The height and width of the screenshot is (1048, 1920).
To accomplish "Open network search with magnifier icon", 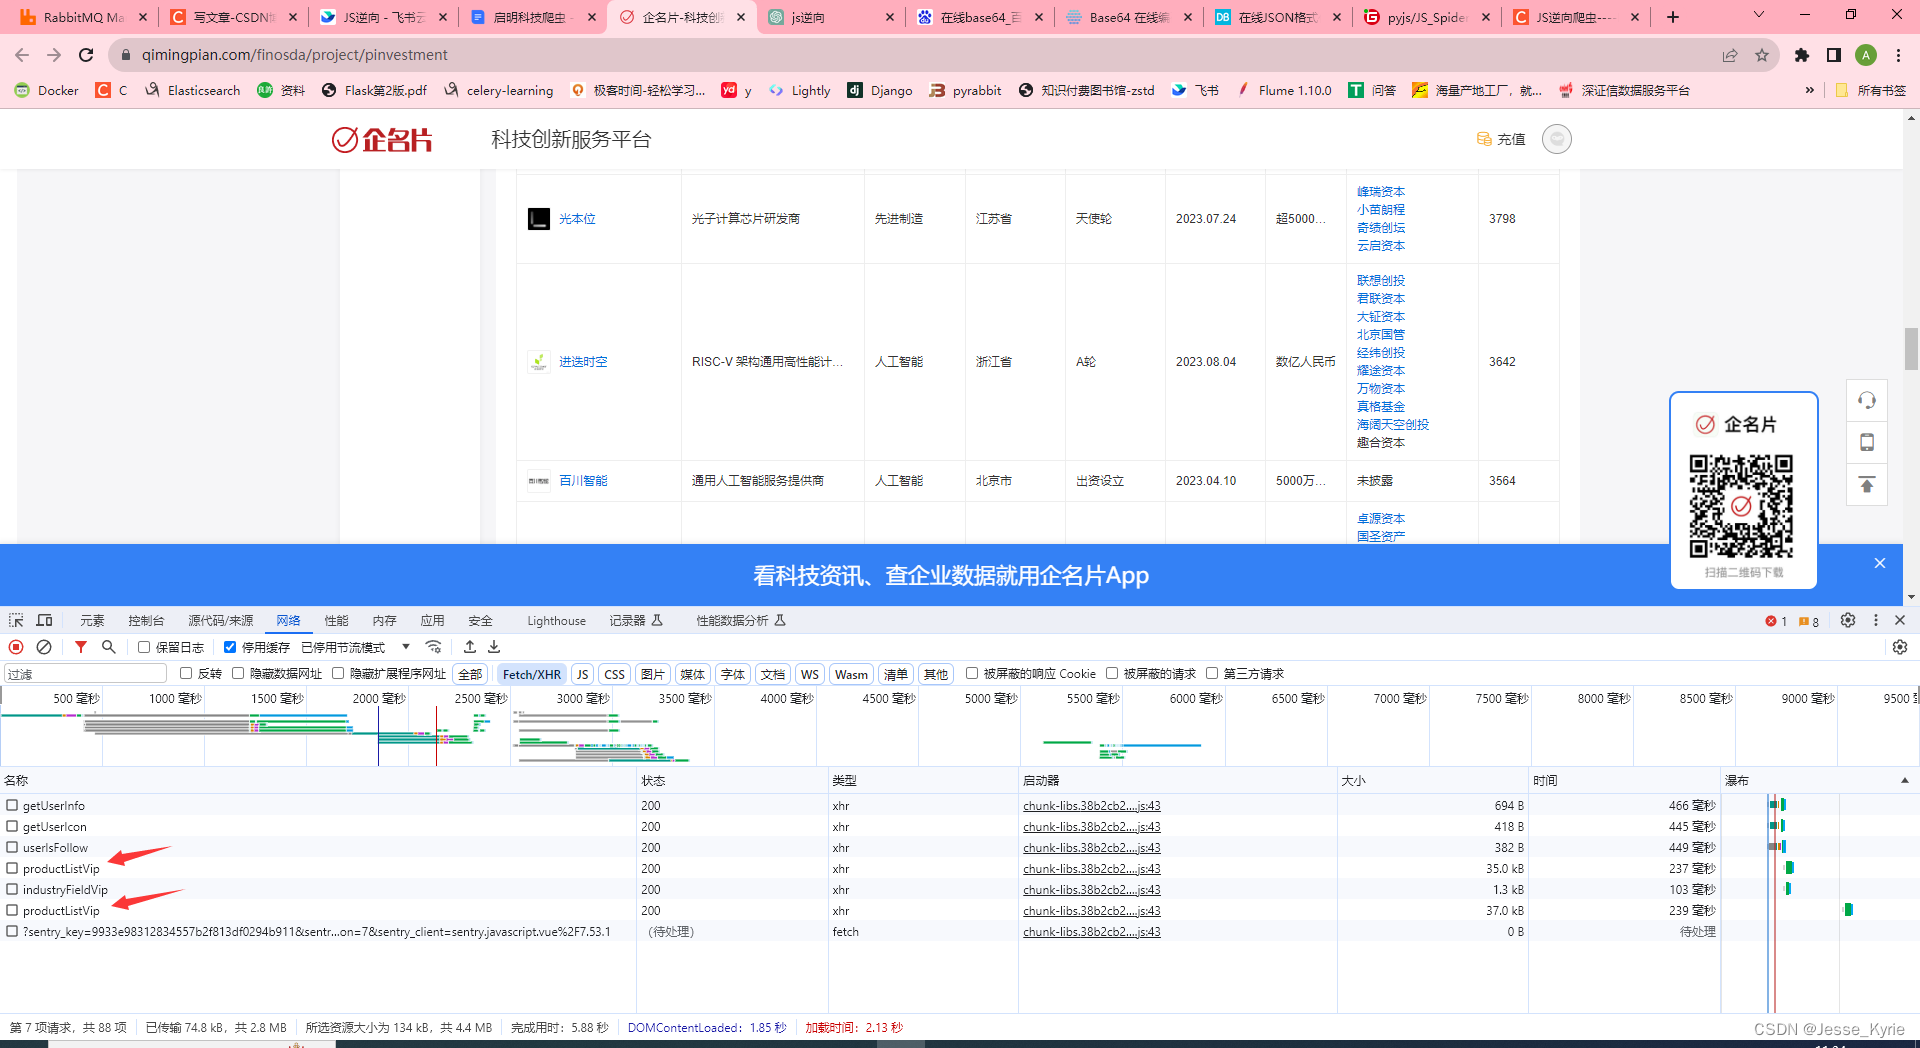I will click(109, 647).
